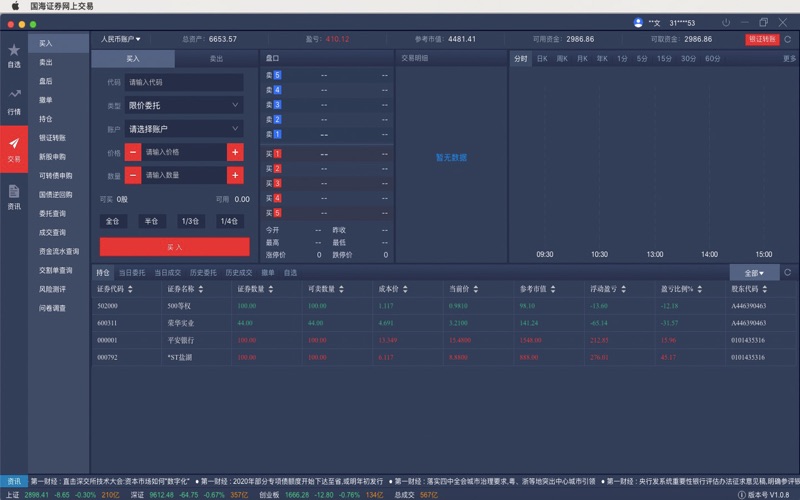This screenshot has width=800, height=500.
Task: Select the 500等权 holding row
Action: pos(445,306)
